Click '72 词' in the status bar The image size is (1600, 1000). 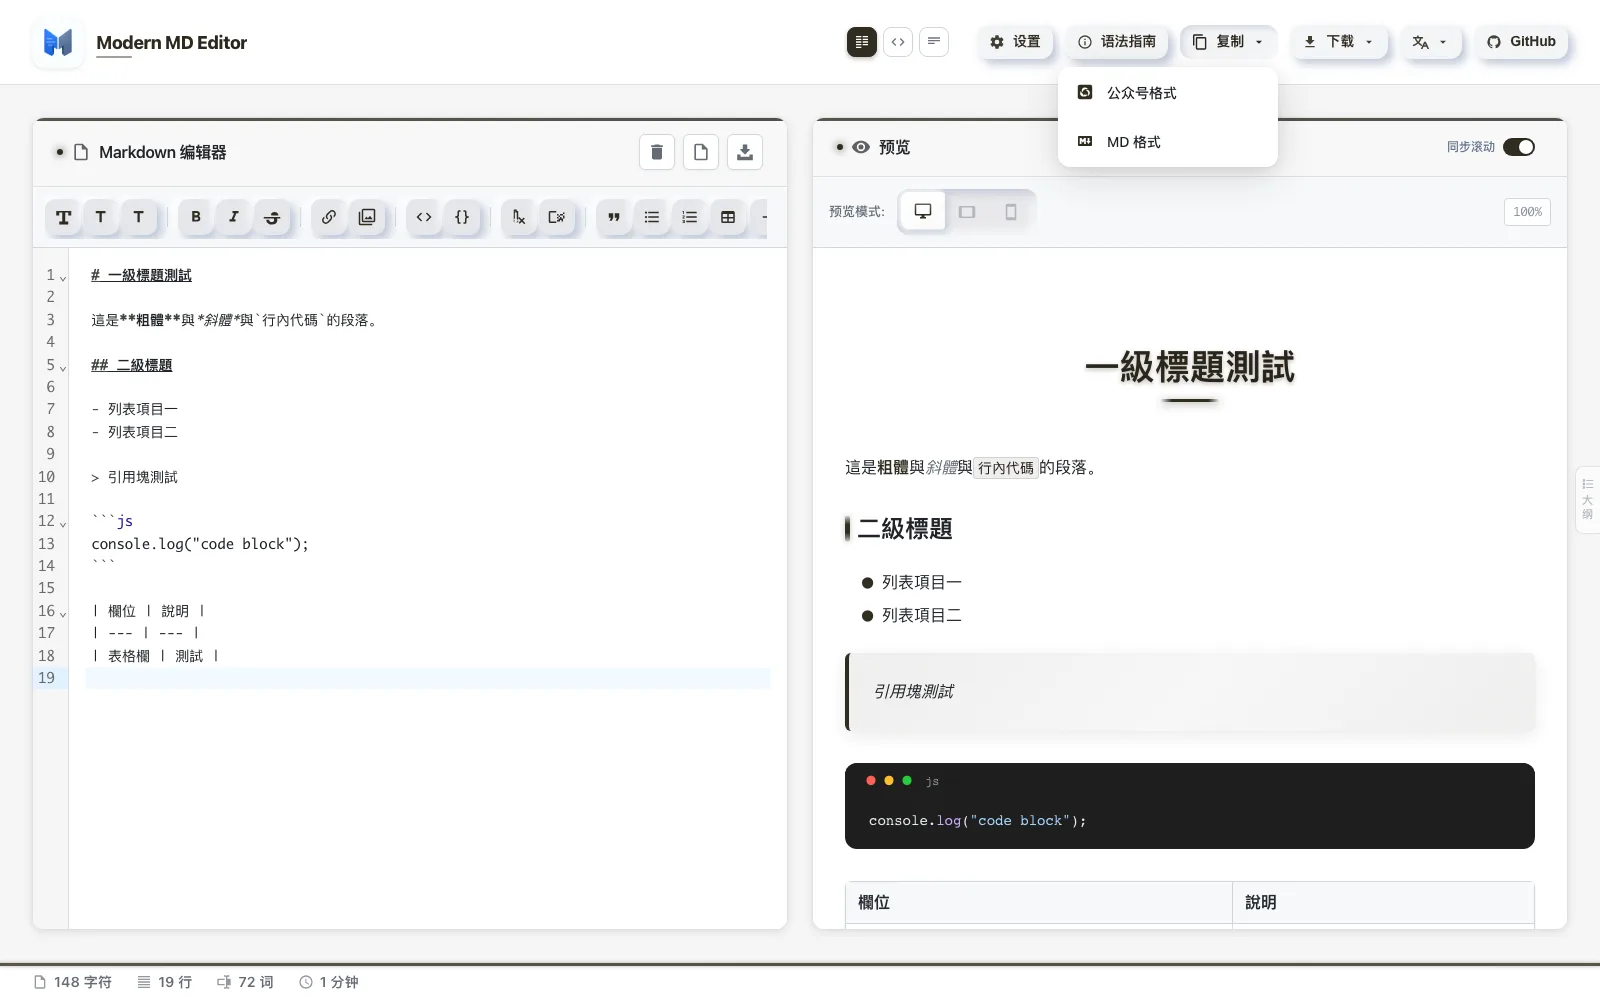coord(245,982)
